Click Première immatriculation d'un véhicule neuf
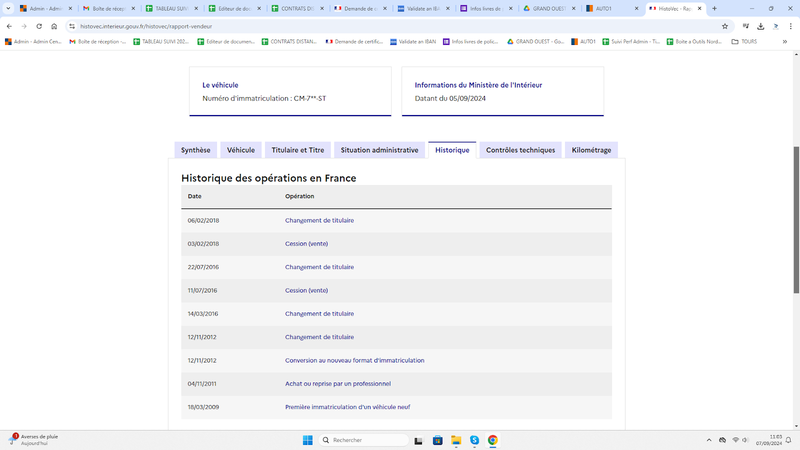The height and width of the screenshot is (450, 800). 347,407
